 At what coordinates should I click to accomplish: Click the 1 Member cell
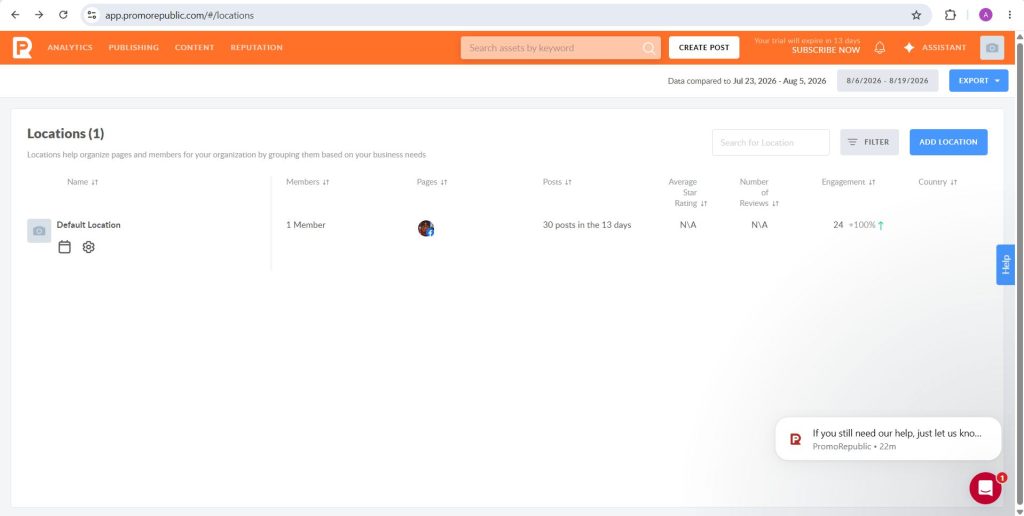point(305,225)
